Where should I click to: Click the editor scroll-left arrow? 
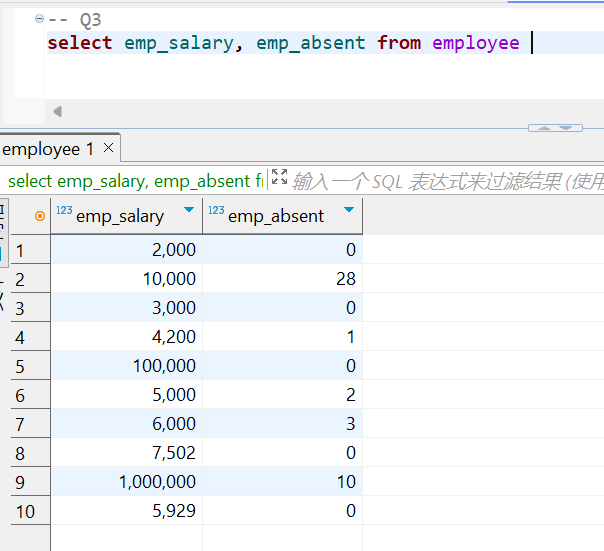coord(57,111)
